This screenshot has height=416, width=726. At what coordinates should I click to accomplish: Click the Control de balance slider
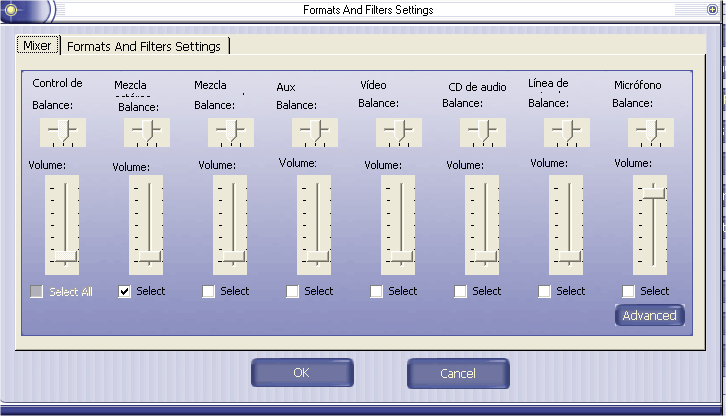click(x=63, y=132)
